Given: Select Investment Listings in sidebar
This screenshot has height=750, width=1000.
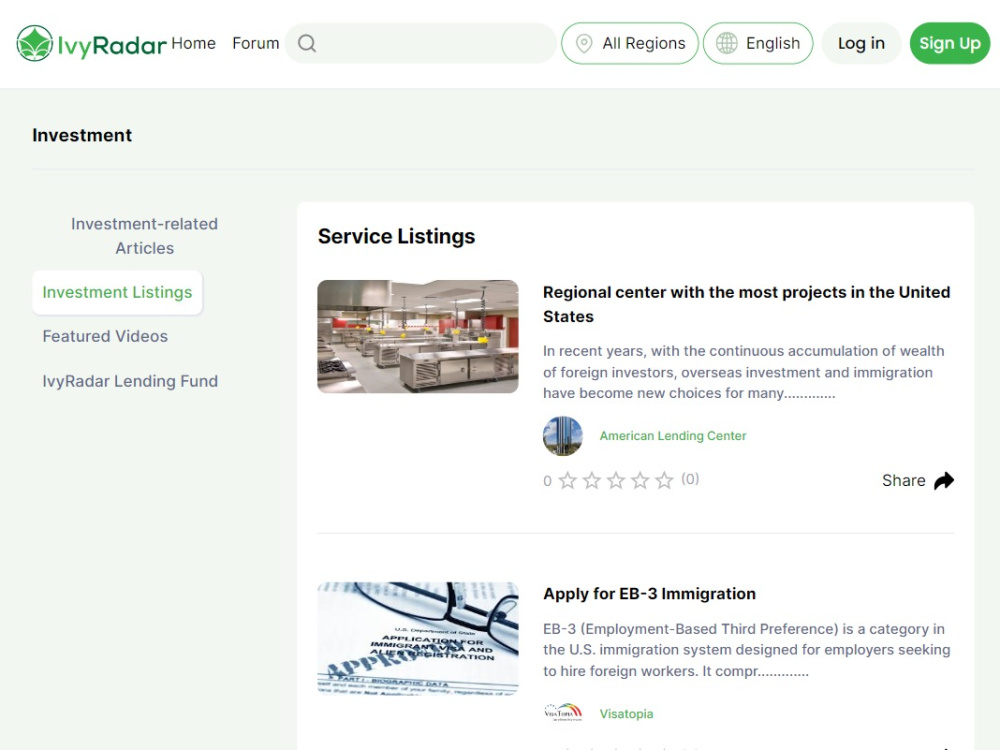Looking at the screenshot, I should point(117,292).
